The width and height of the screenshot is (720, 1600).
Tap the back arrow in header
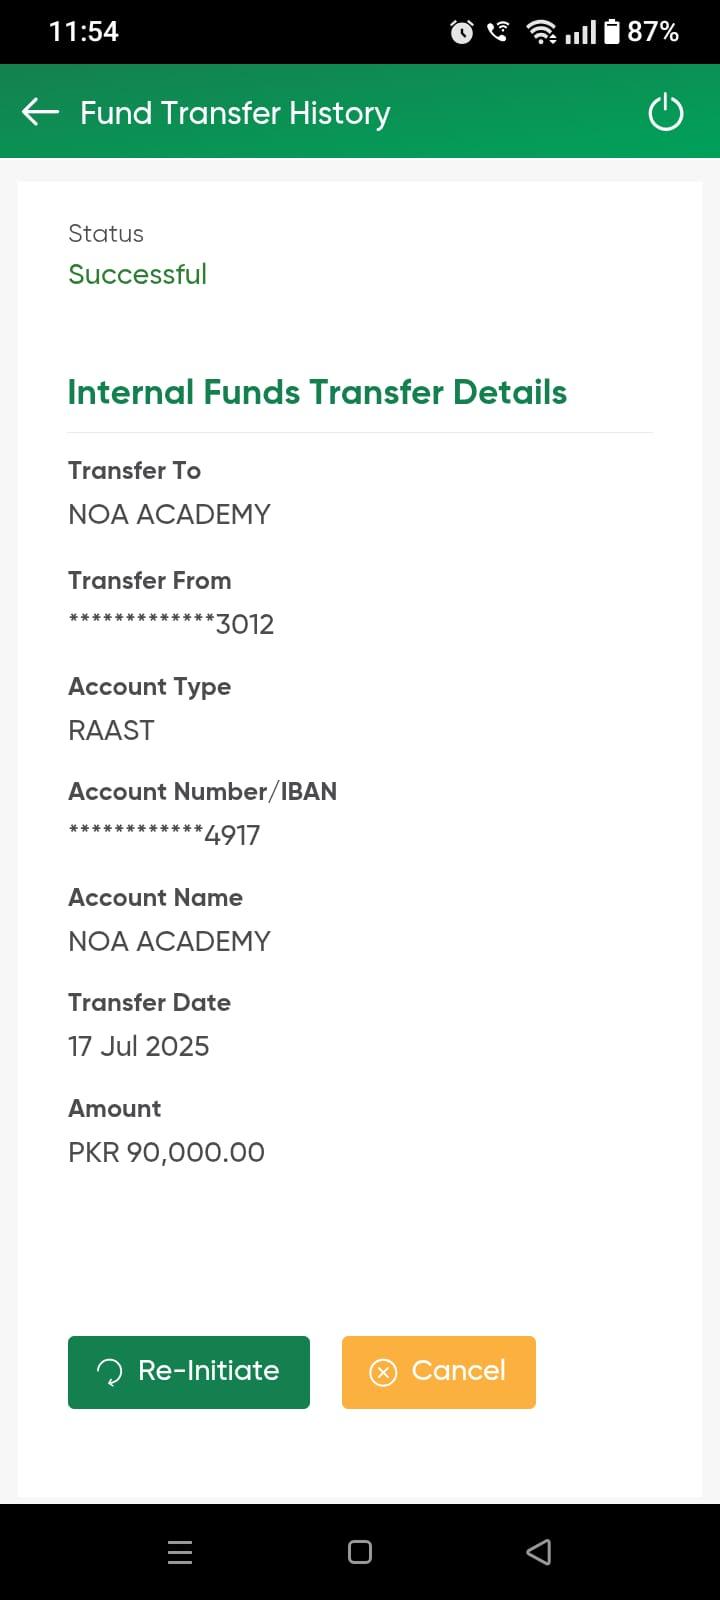coord(41,112)
